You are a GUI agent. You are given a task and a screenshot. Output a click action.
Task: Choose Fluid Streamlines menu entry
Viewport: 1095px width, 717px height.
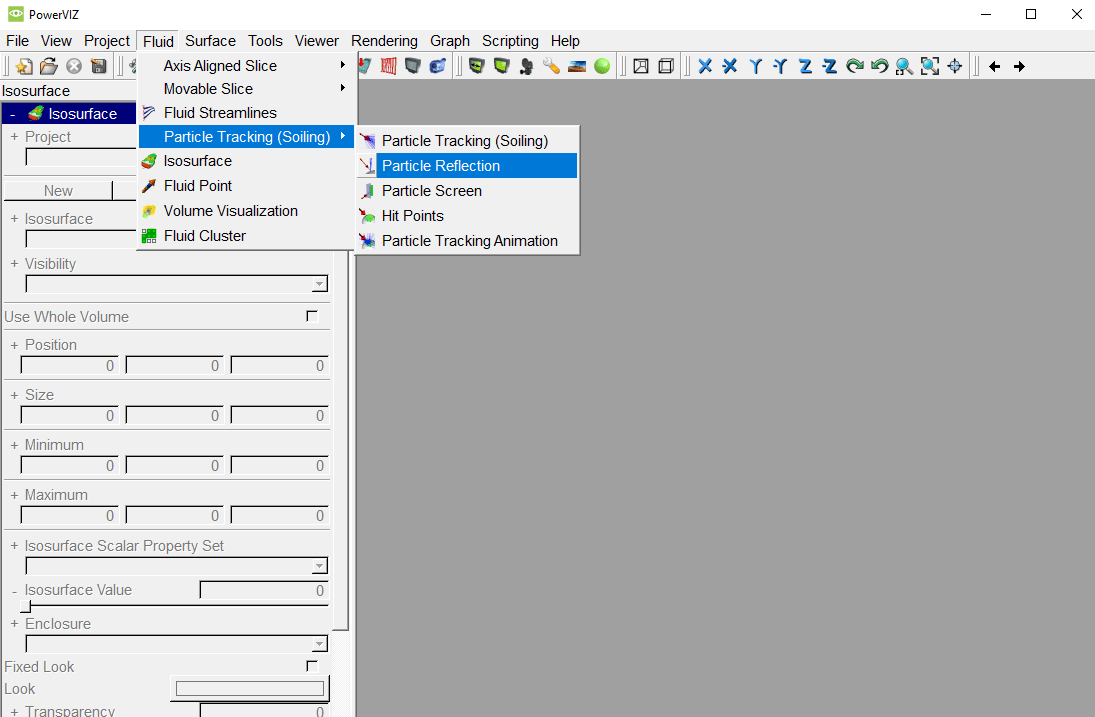point(220,113)
